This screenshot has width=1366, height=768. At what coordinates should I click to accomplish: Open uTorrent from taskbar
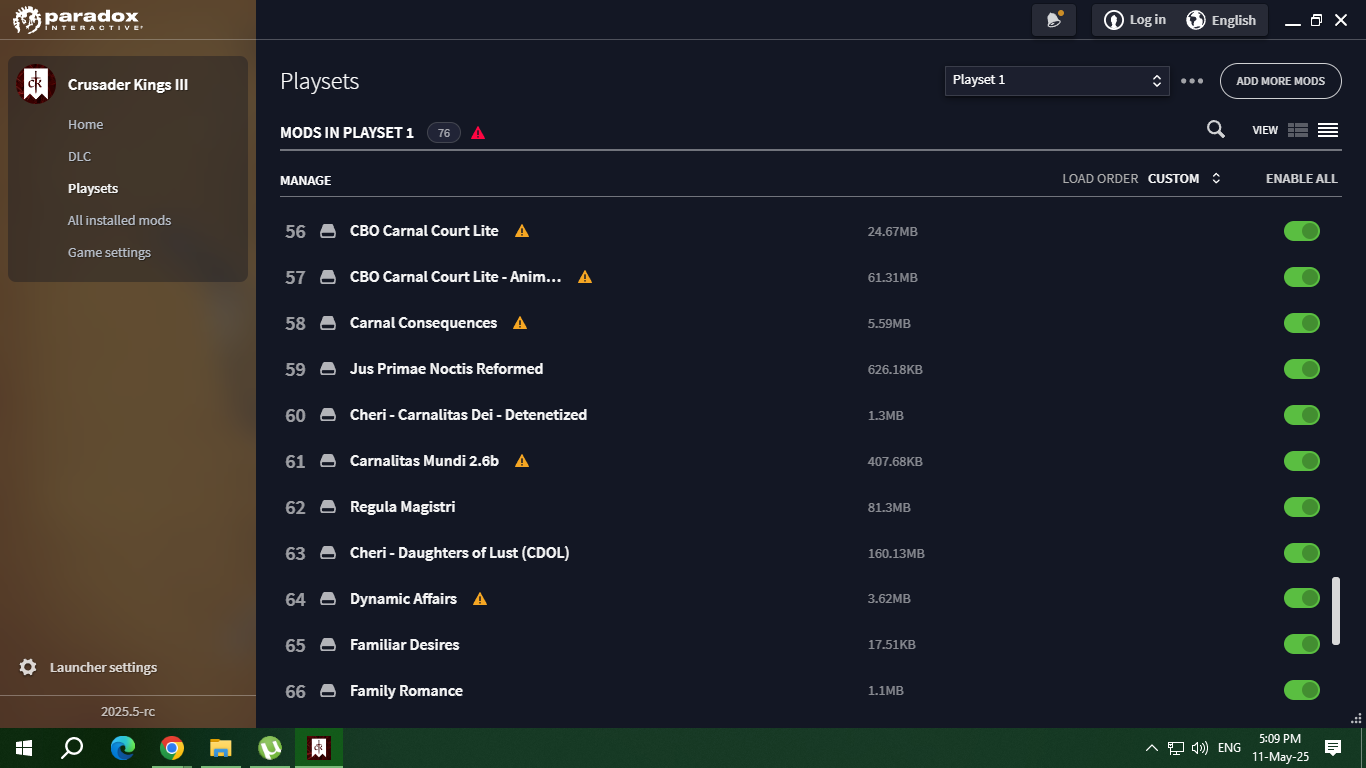pyautogui.click(x=270, y=747)
